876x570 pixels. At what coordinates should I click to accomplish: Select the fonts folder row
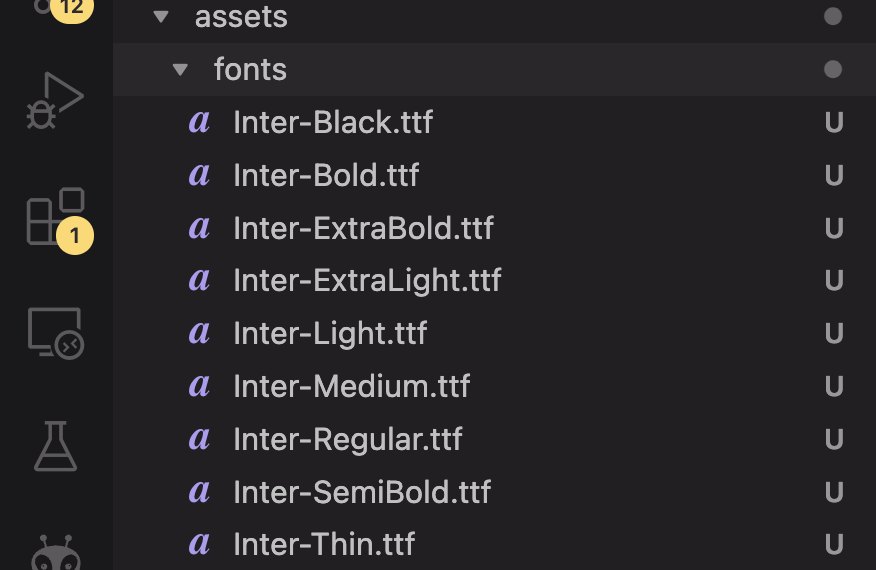[x=250, y=70]
